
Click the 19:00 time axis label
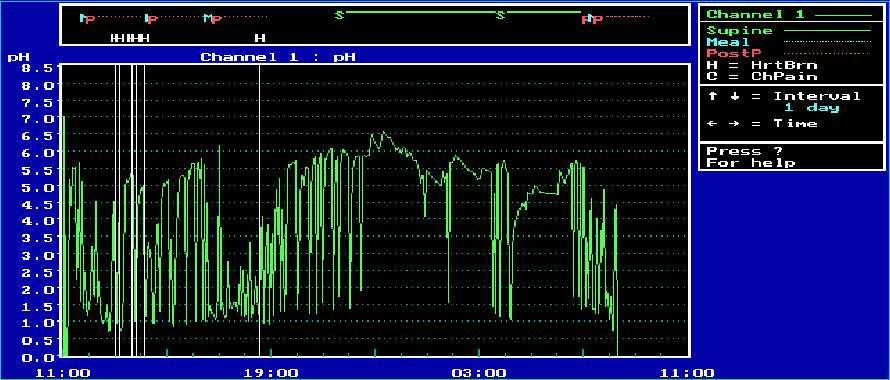271,373
